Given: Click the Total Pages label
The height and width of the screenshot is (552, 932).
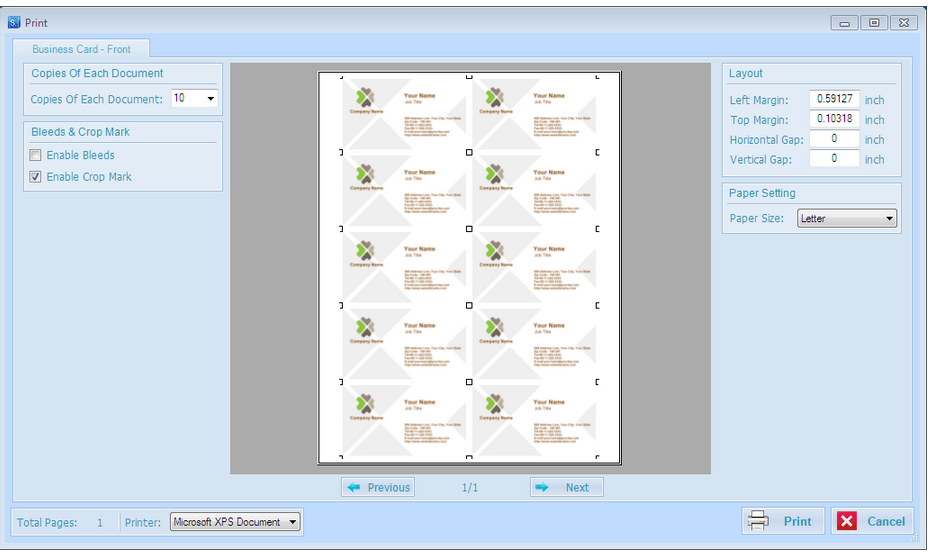Looking at the screenshot, I should [47, 523].
